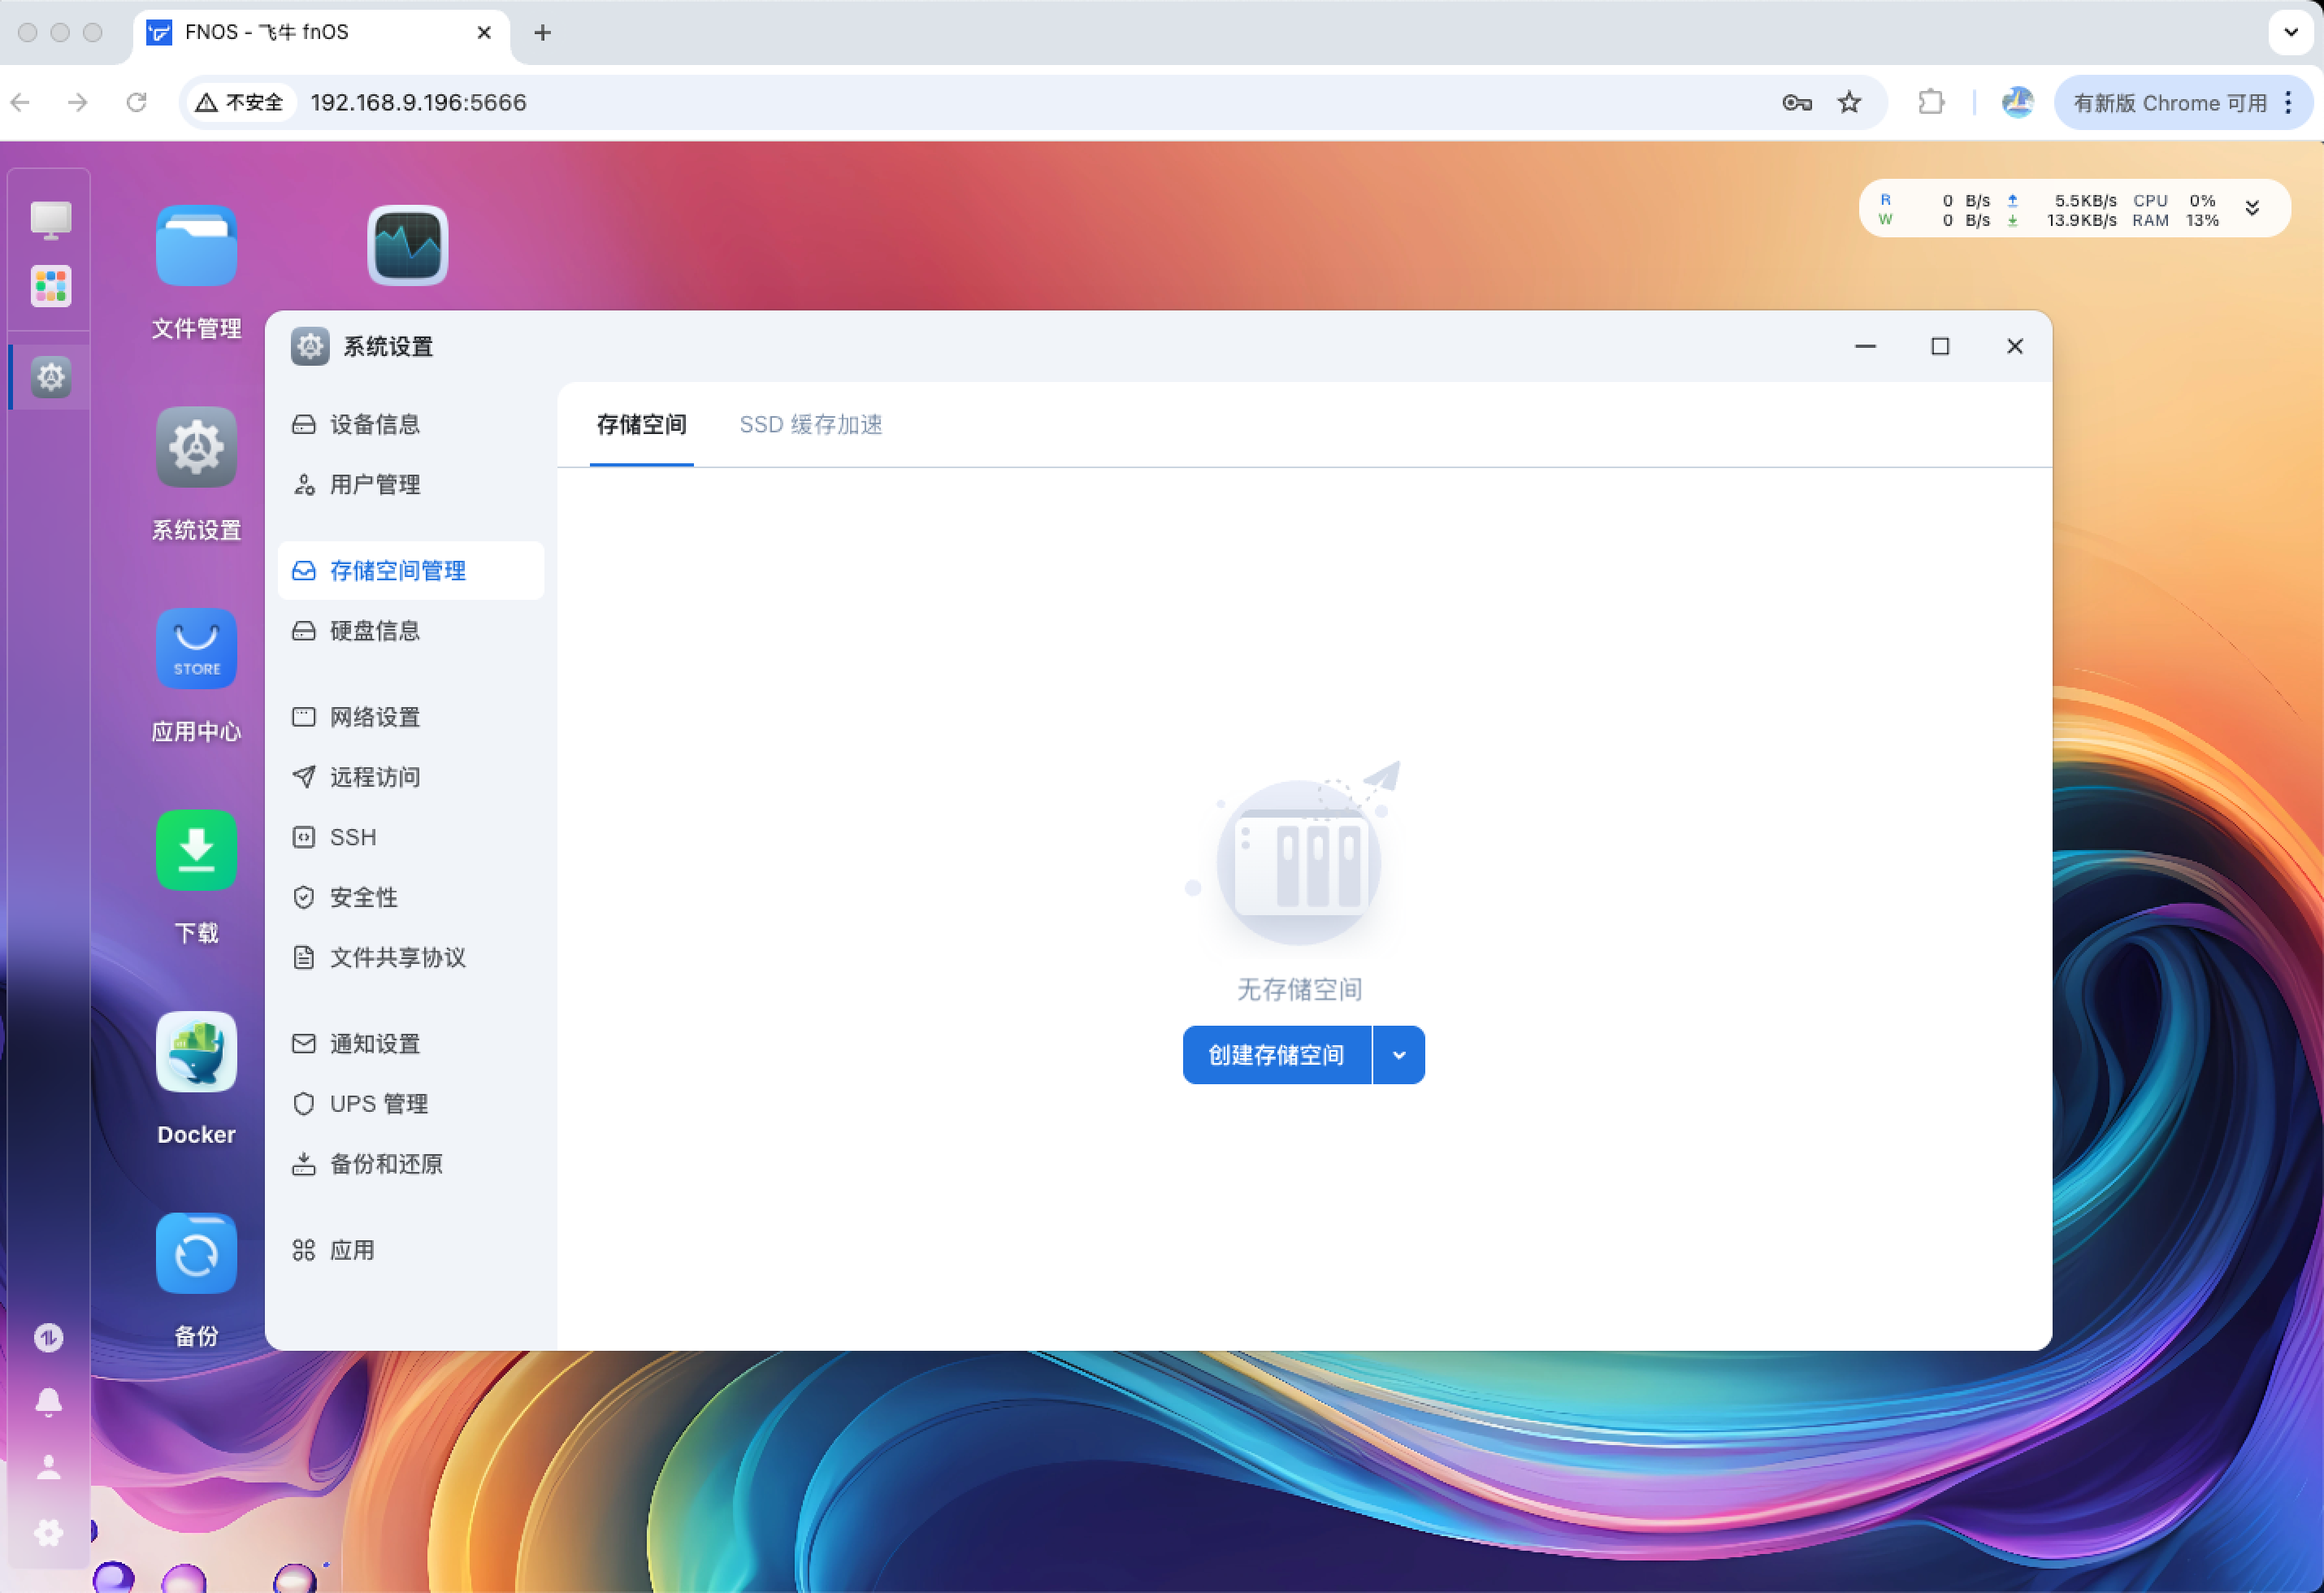This screenshot has width=2324, height=1593.
Task: Select UPS Management in the sidebar
Action: pos(378,1104)
